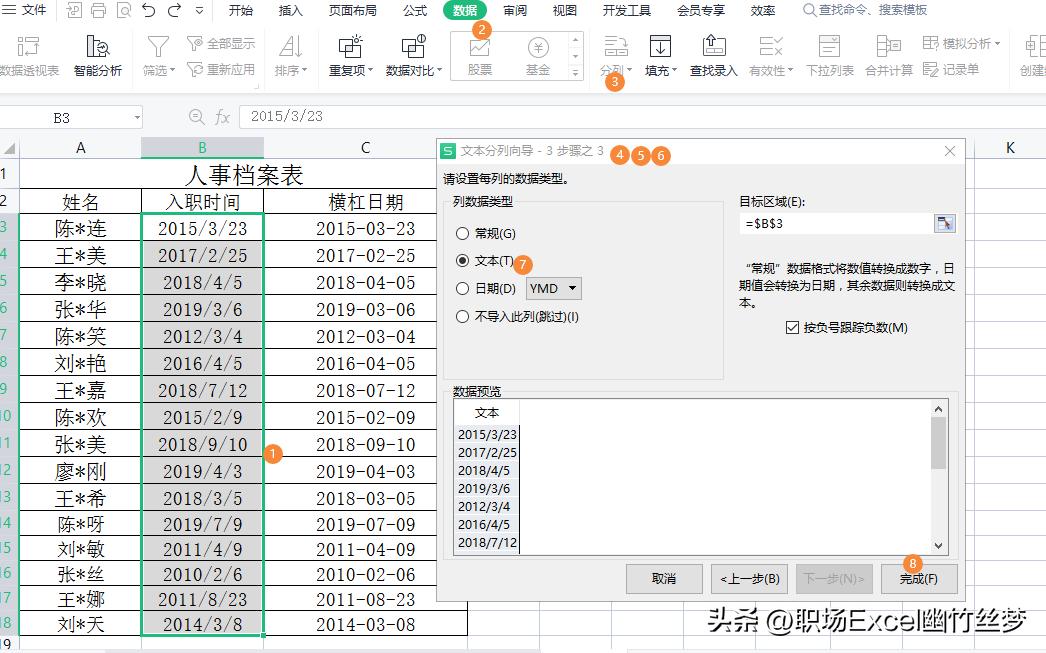Launch 智能分析 smart analysis
Screen dimensions: 1046x653
coord(97,55)
